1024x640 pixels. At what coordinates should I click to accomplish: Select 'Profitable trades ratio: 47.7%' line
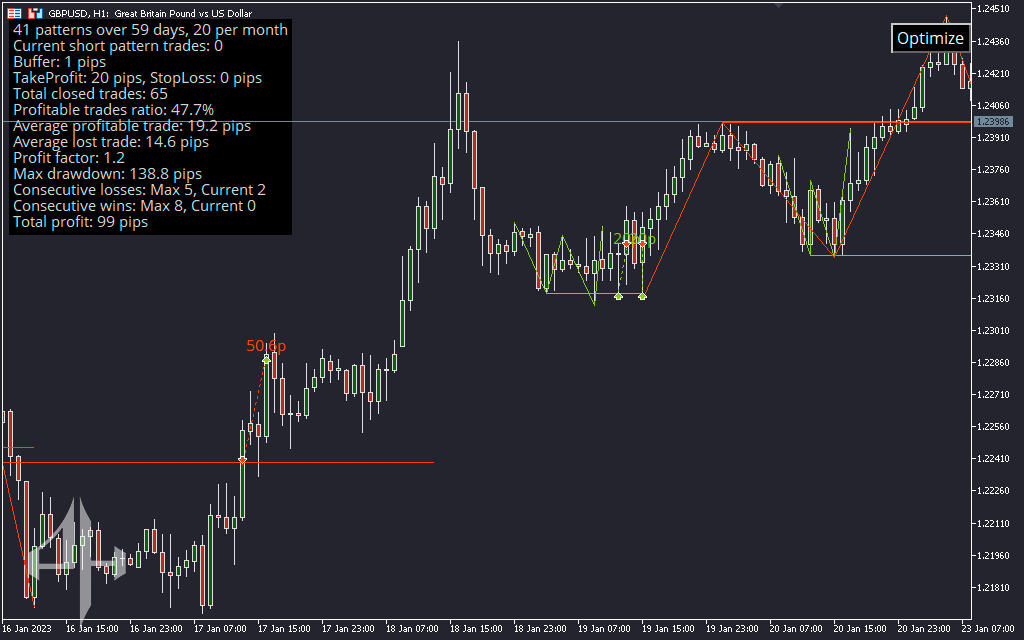click(x=114, y=110)
